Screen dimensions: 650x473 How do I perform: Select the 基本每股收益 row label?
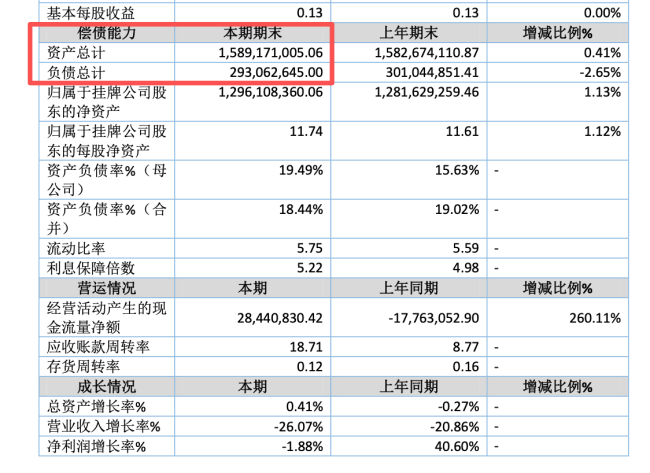pos(91,13)
